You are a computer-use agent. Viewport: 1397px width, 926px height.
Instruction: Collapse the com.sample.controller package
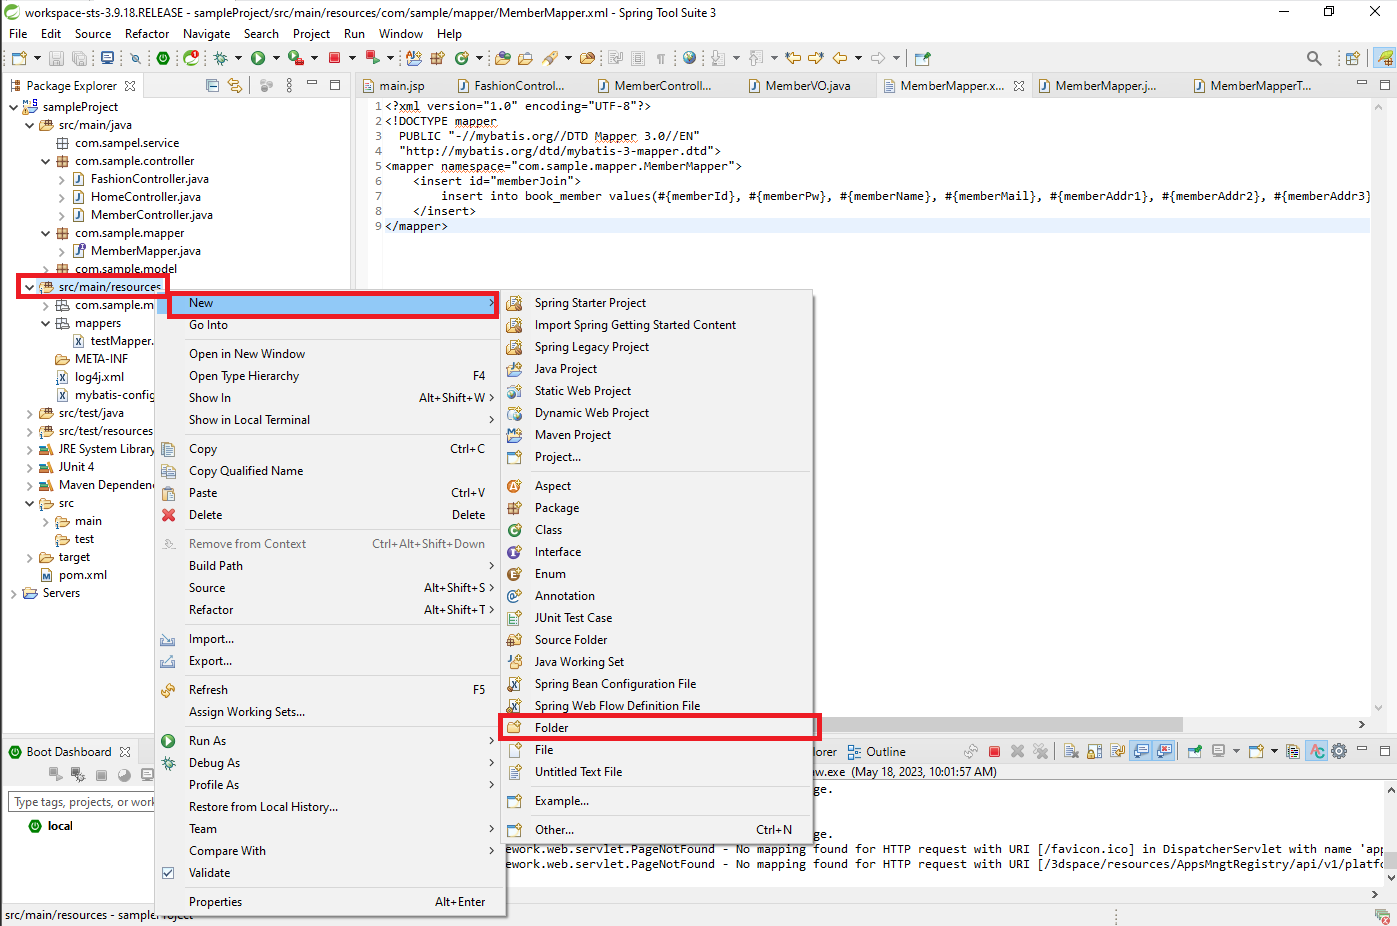tap(45, 161)
